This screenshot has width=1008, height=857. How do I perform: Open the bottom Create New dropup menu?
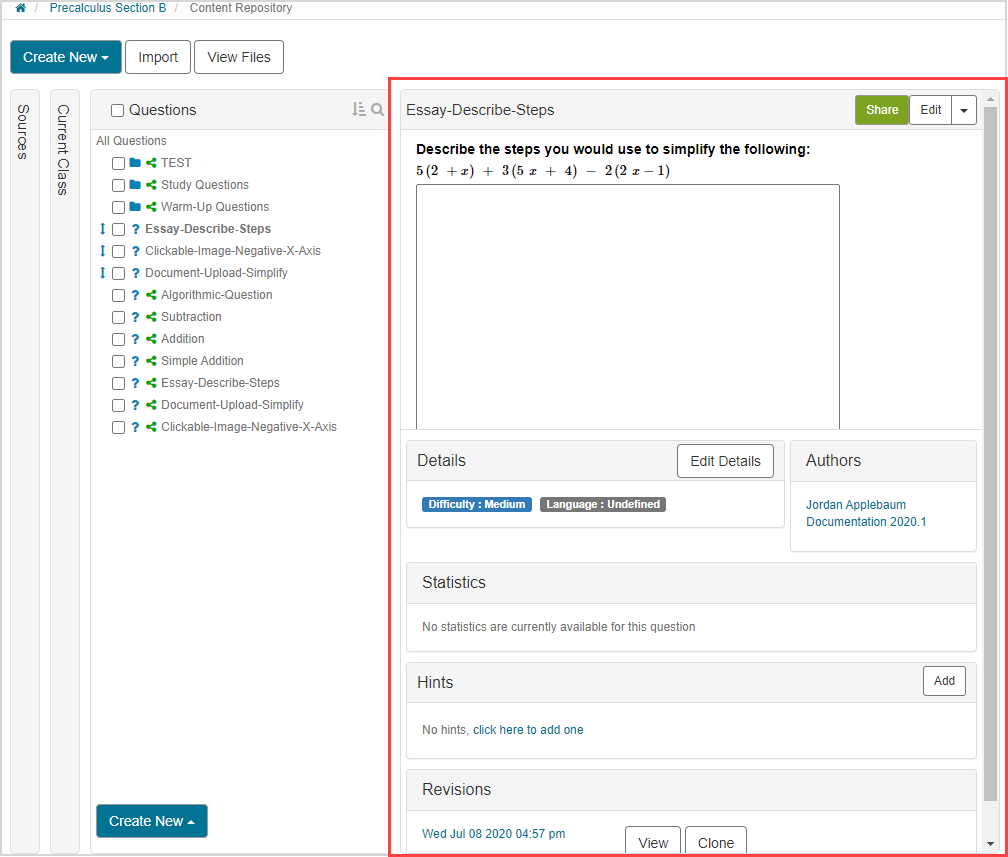click(x=152, y=821)
